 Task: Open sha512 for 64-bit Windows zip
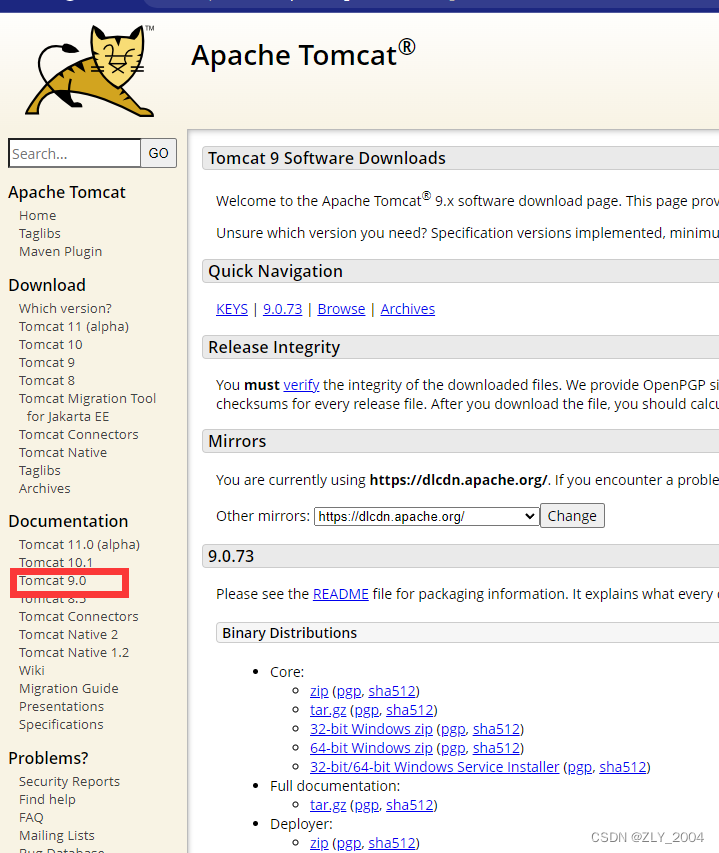(x=496, y=748)
